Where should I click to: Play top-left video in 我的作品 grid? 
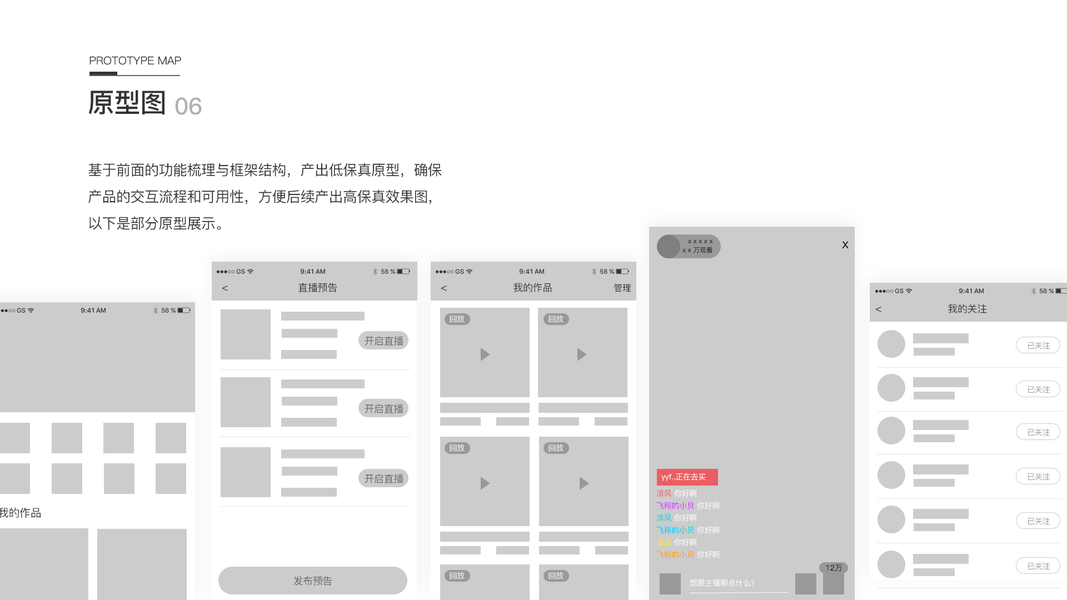coord(485,354)
